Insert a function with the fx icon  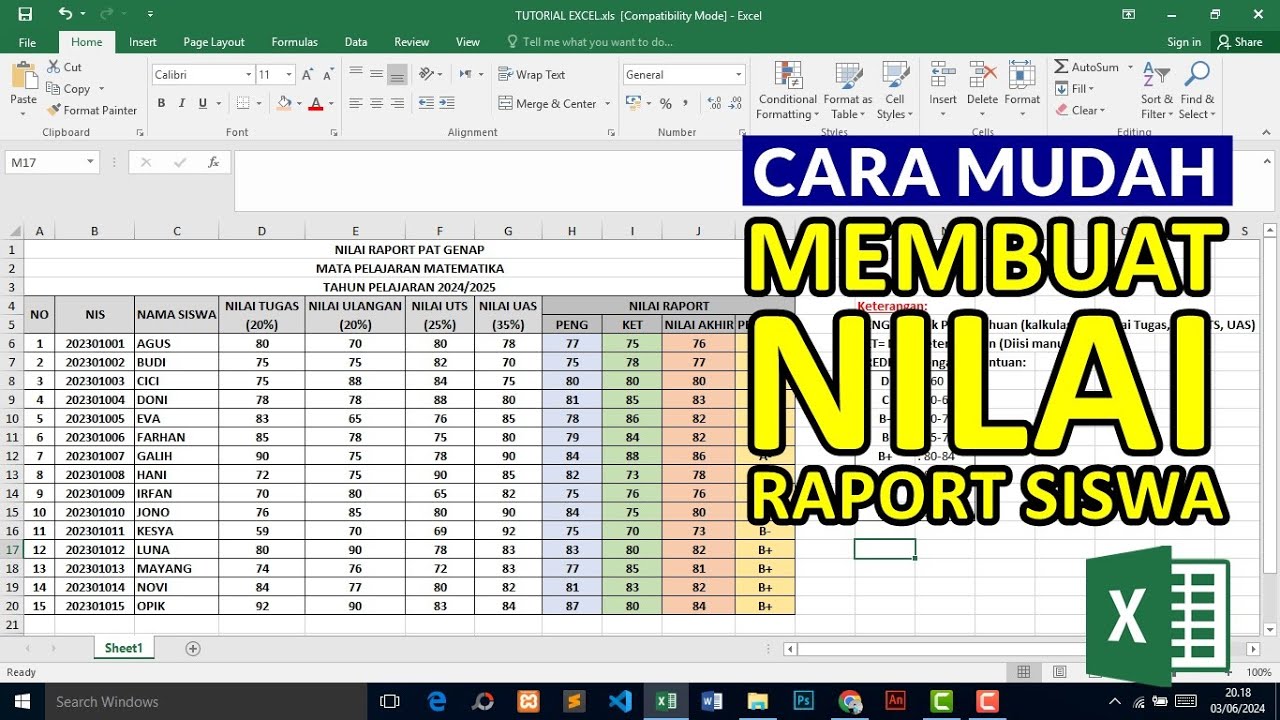click(x=213, y=162)
